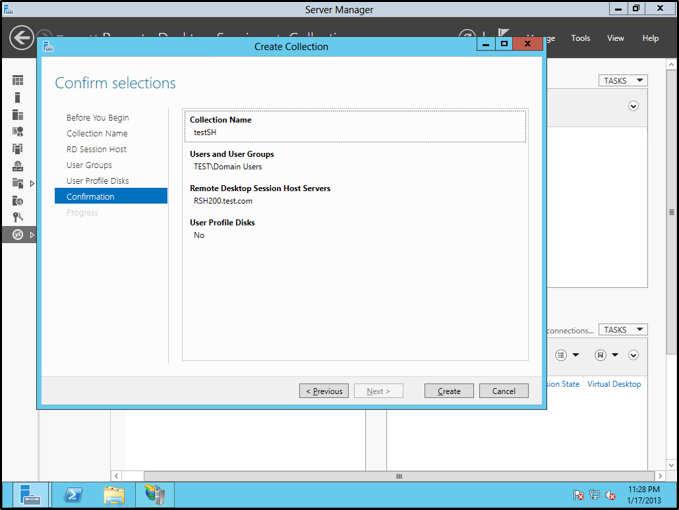679x510 pixels.
Task: Select the All Servers sidebar icon
Action: pos(17,115)
